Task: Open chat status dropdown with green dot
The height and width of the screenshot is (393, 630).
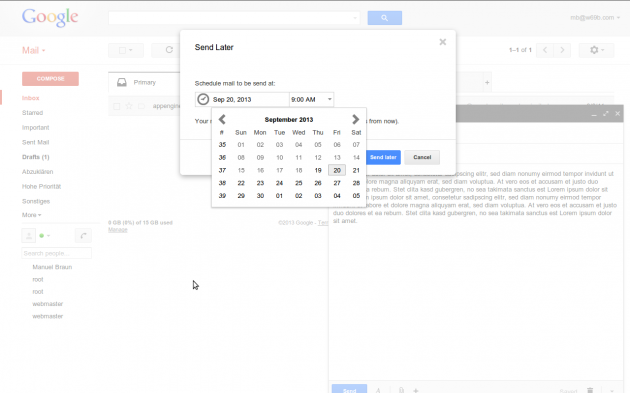Action: pyautogui.click(x=45, y=236)
